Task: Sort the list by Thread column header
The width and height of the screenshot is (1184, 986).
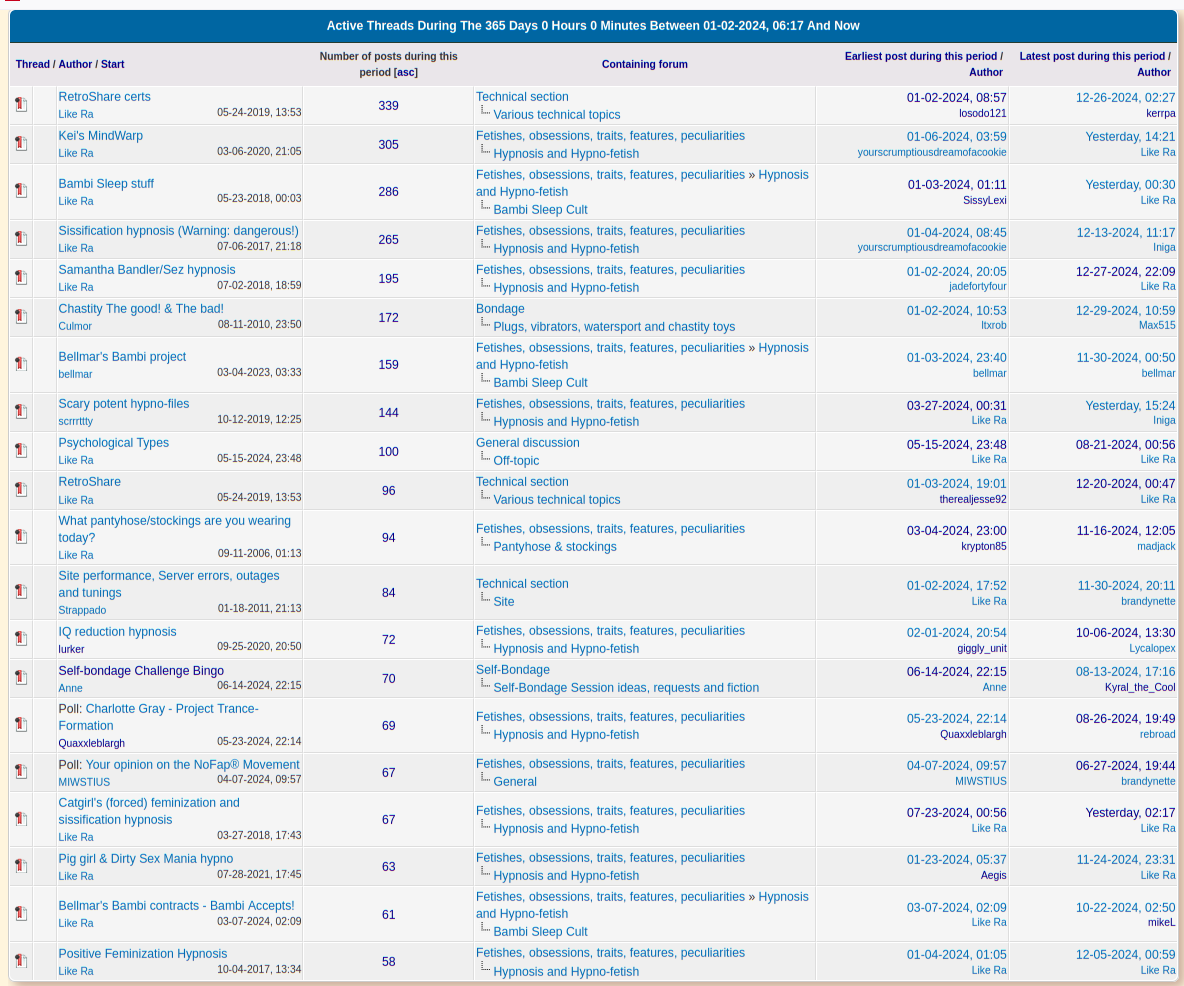Action: (32, 64)
